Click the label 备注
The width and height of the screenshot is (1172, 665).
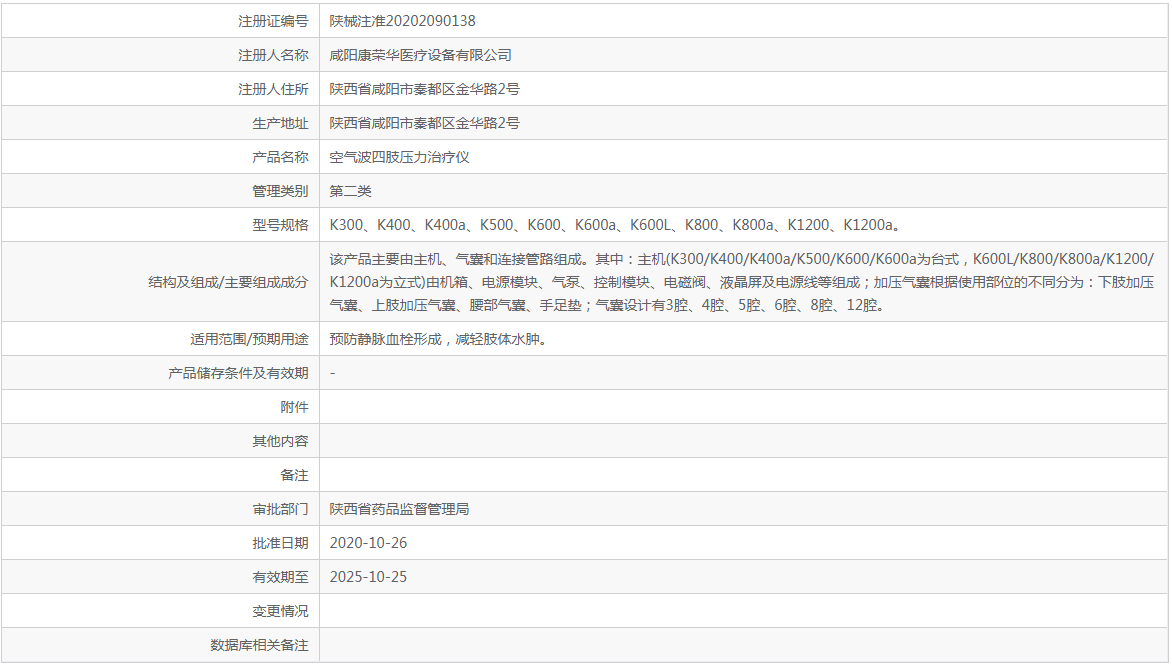[294, 475]
